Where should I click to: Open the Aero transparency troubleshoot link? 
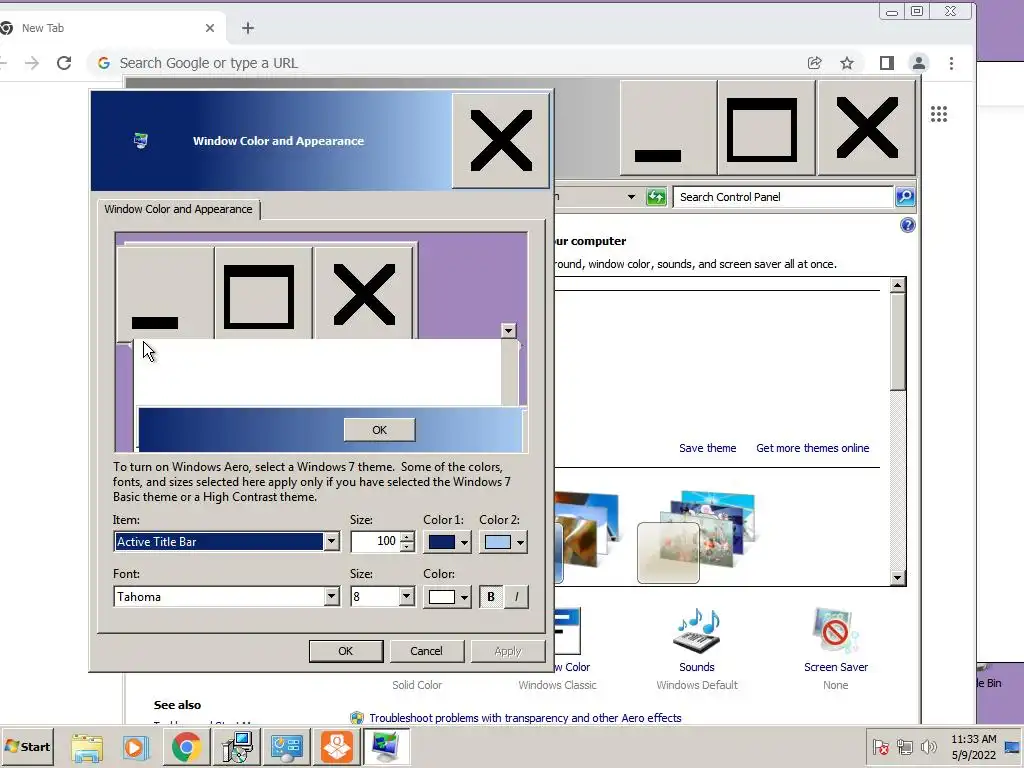click(x=525, y=718)
